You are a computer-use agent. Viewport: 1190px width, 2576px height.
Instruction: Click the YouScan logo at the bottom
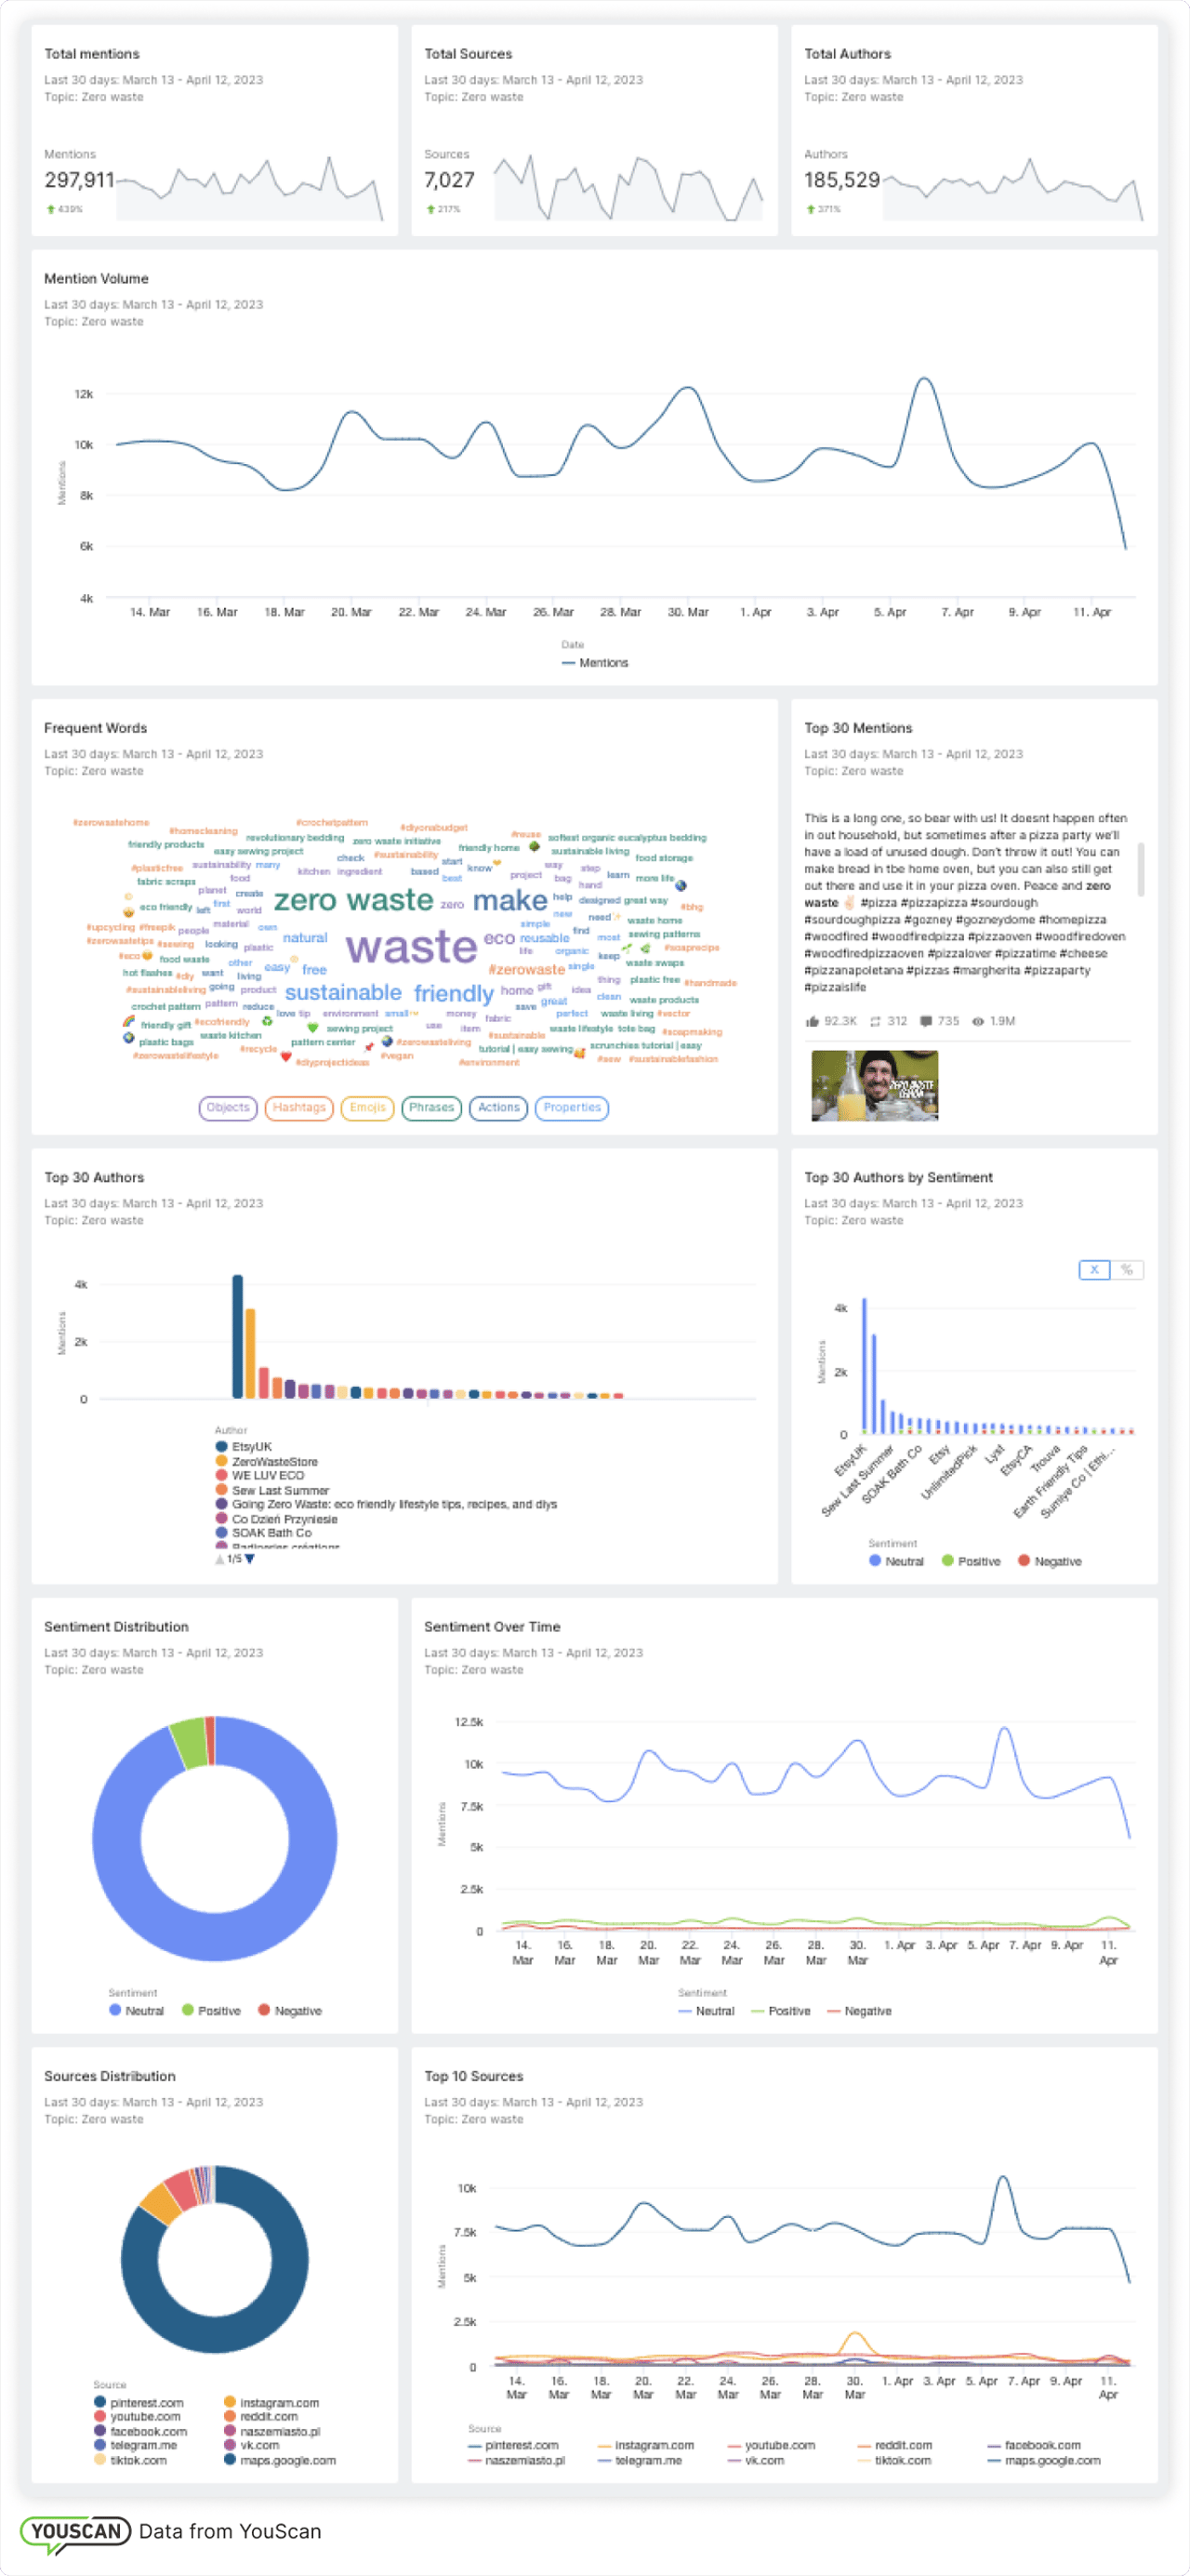pyautogui.click(x=76, y=2531)
